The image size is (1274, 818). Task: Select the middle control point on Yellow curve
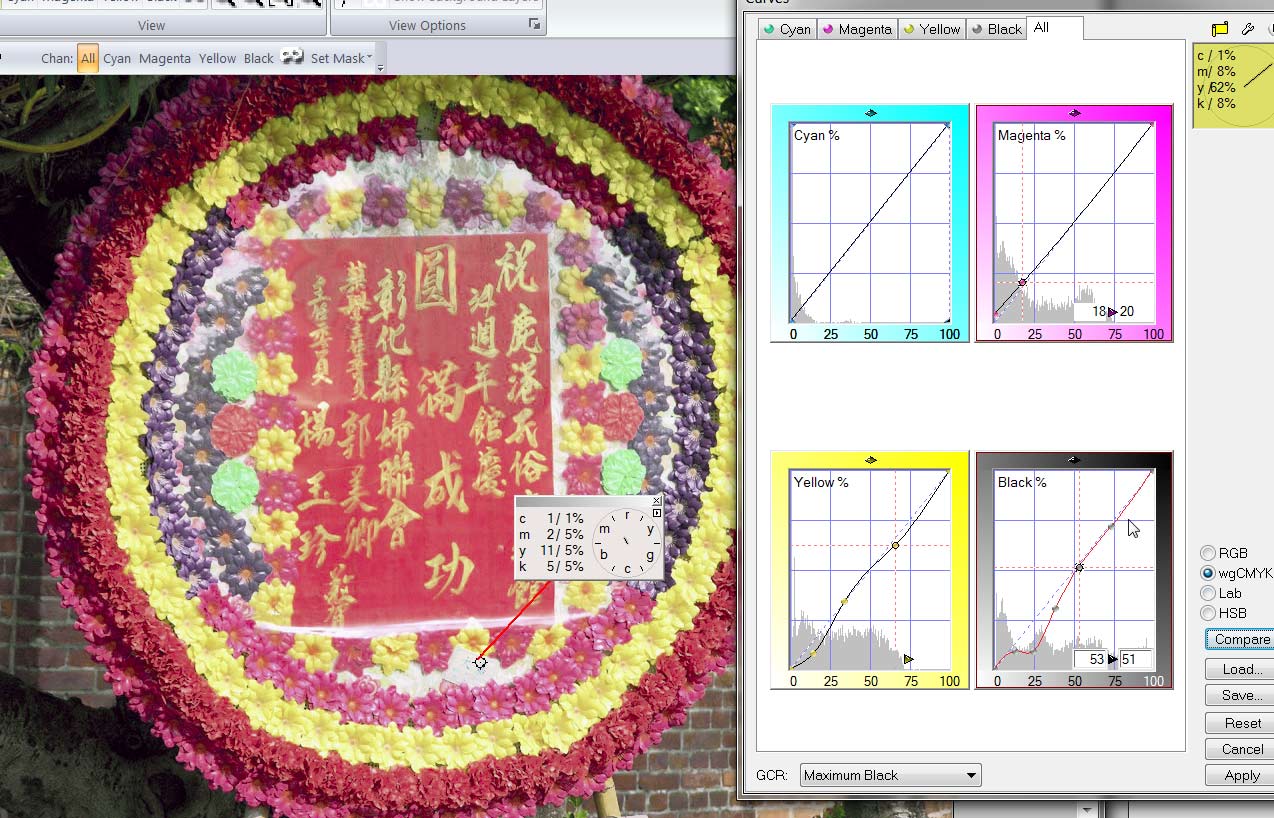844,601
